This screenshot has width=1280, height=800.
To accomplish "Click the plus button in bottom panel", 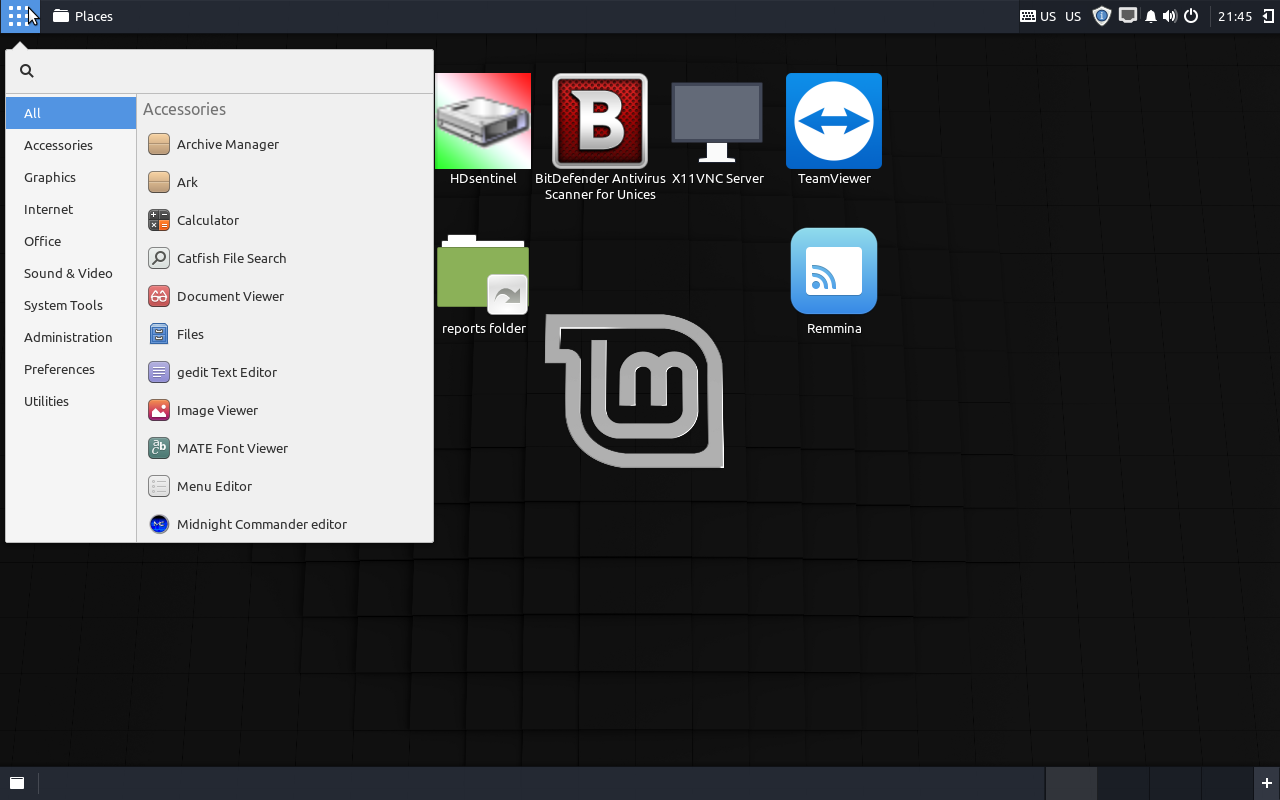I will point(1266,783).
